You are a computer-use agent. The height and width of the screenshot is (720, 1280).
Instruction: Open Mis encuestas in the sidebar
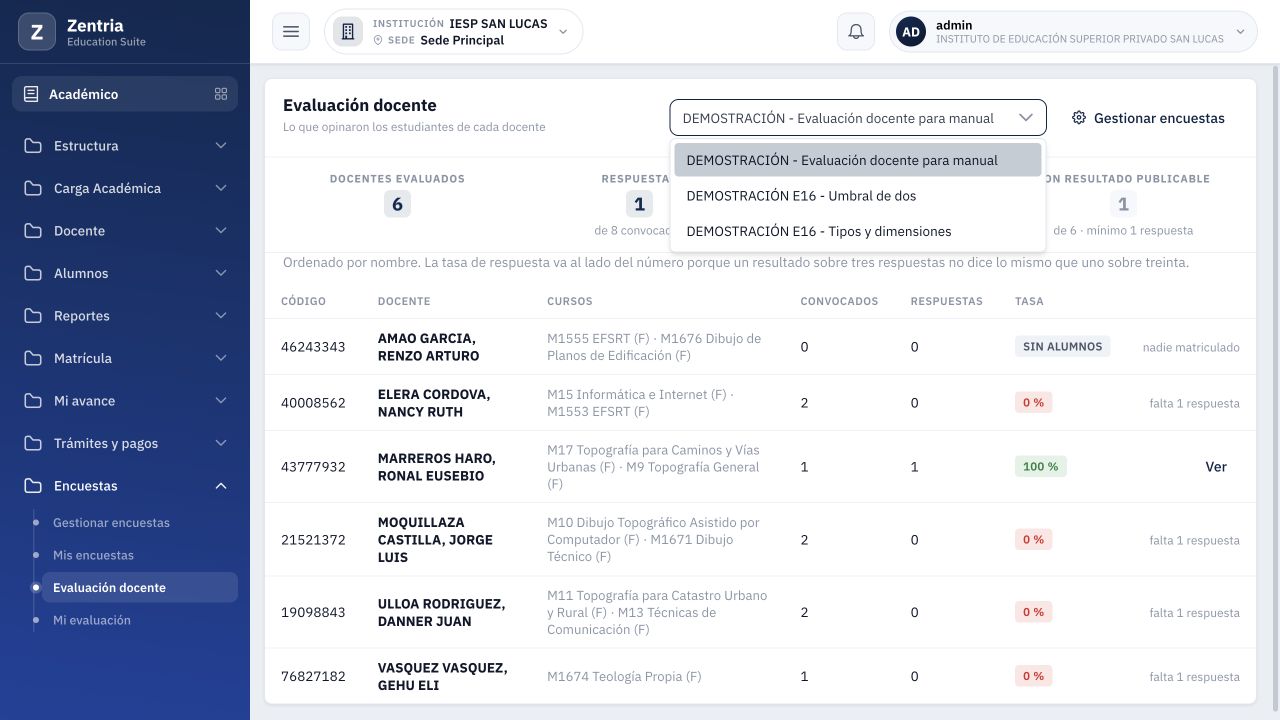[93, 555]
